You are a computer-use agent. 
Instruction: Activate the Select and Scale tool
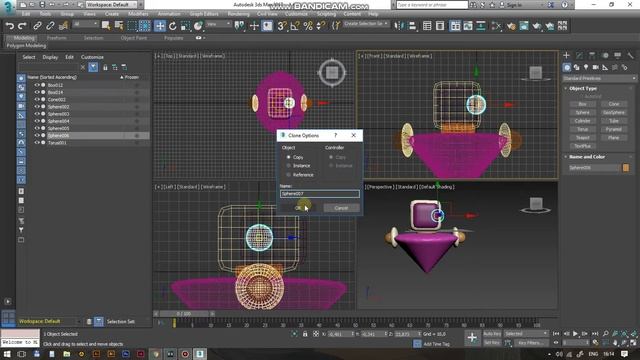coord(185,26)
